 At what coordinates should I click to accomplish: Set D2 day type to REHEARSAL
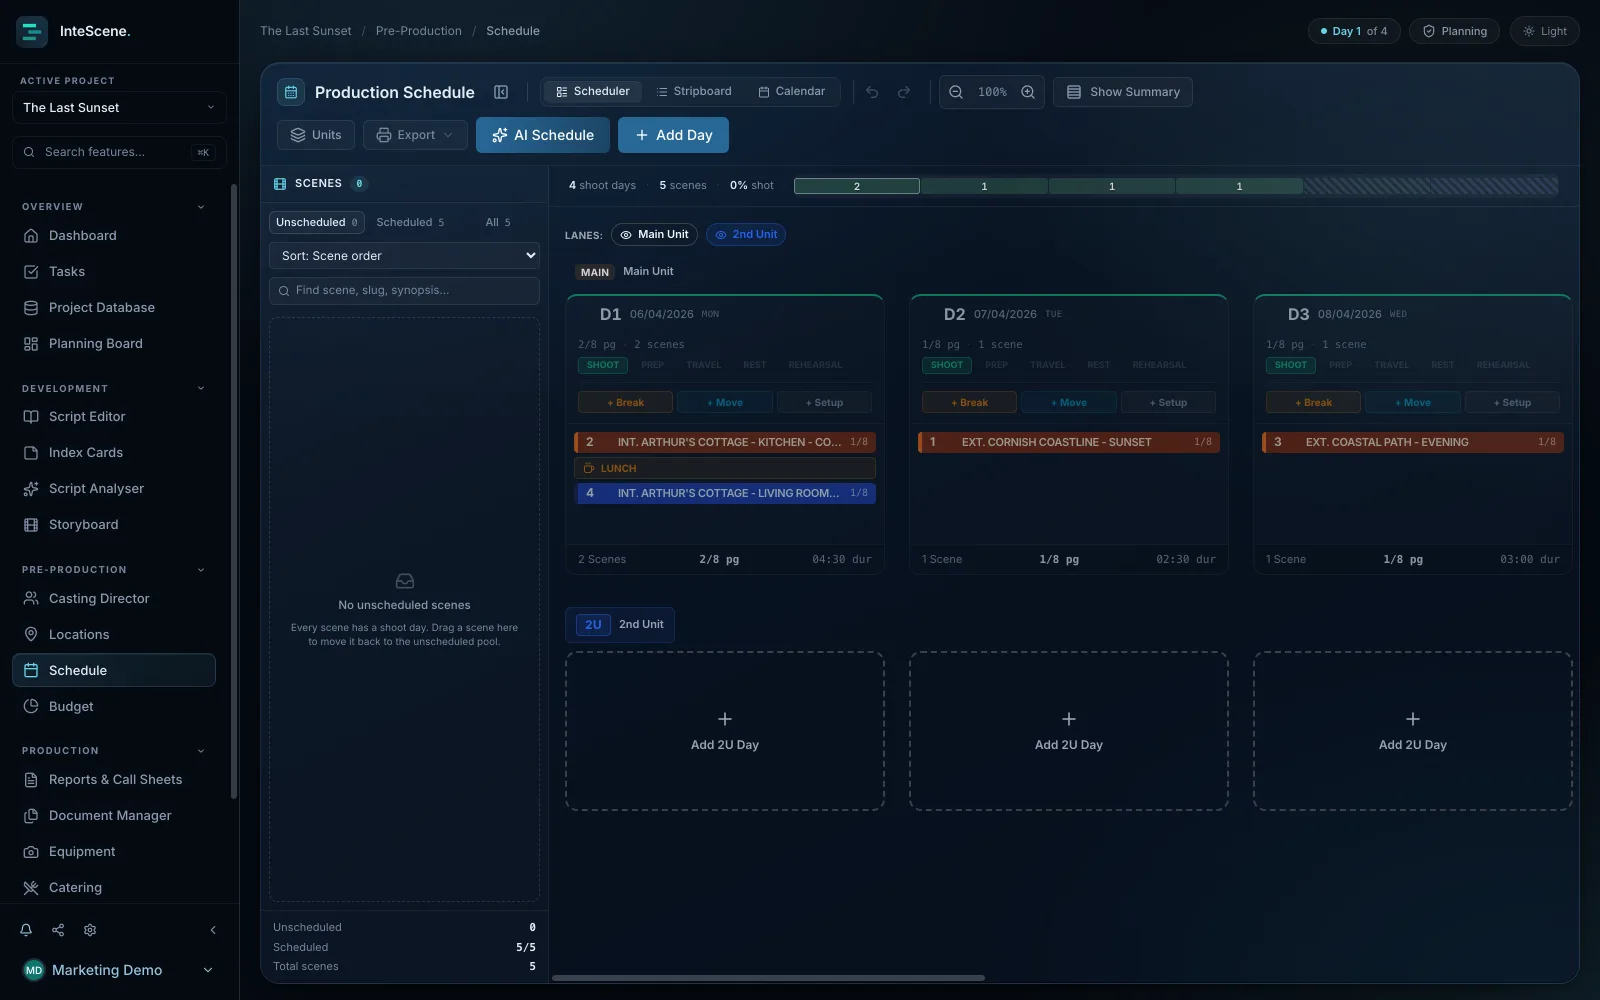point(1159,365)
